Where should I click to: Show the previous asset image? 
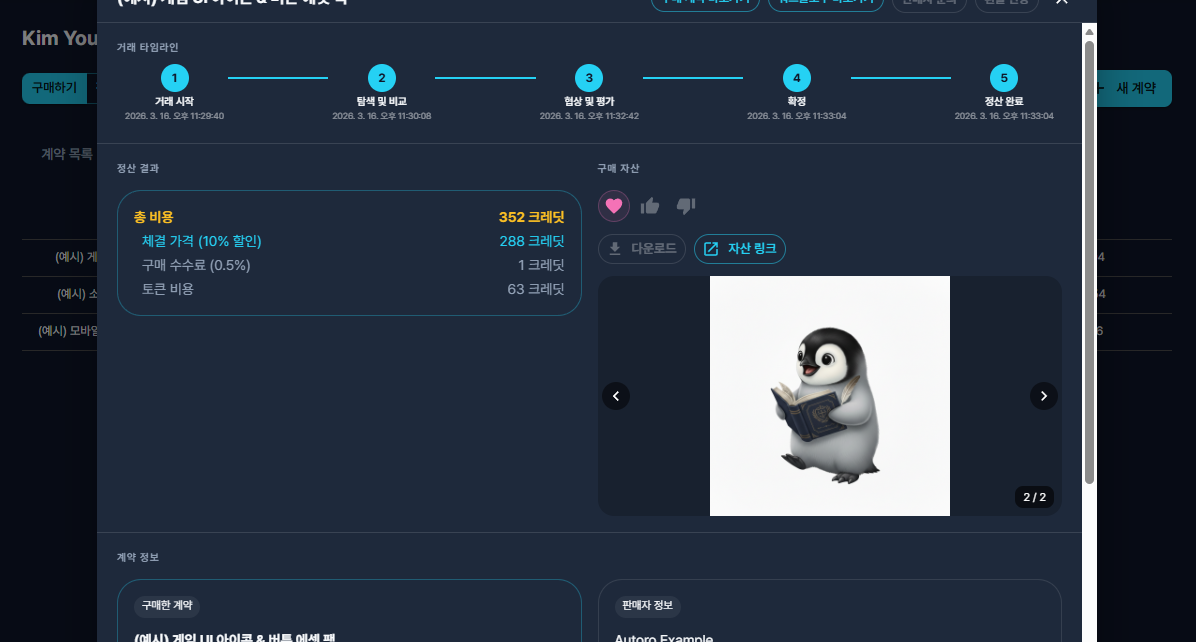[x=616, y=396]
